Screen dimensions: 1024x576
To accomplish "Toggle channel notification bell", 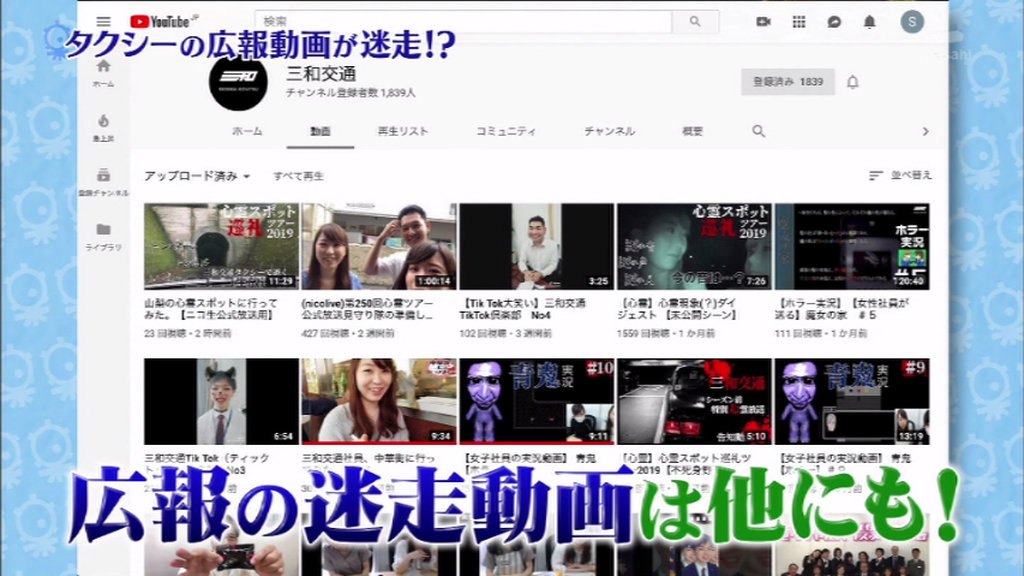I will pos(853,82).
